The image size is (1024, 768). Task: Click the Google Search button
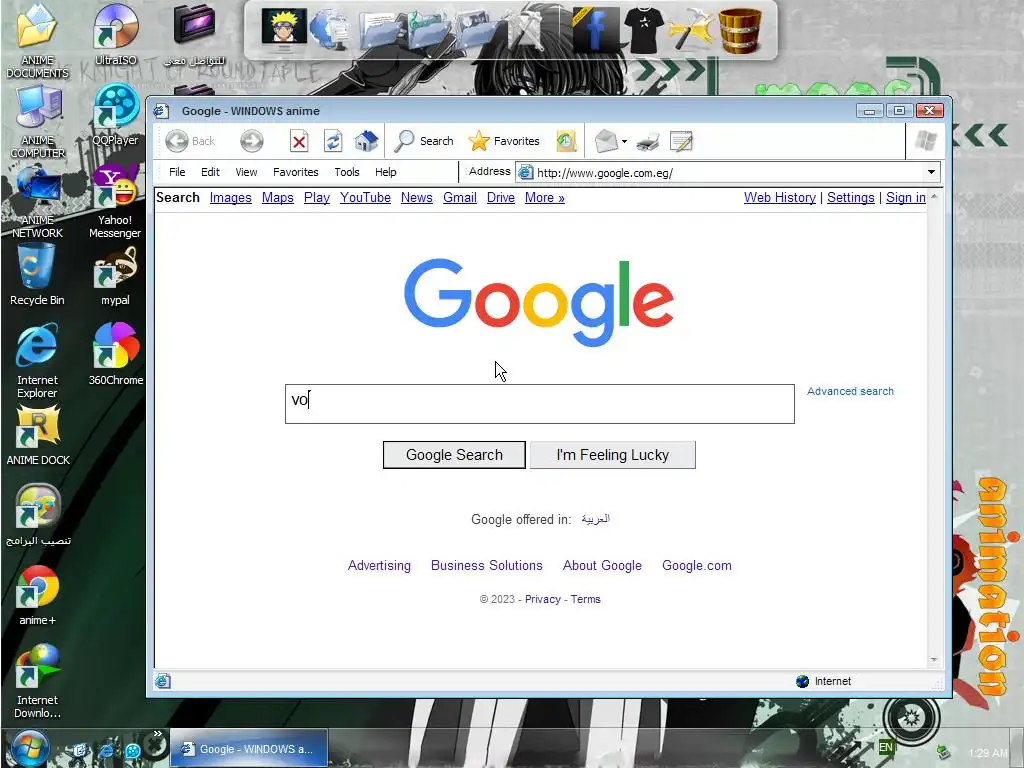pos(454,455)
